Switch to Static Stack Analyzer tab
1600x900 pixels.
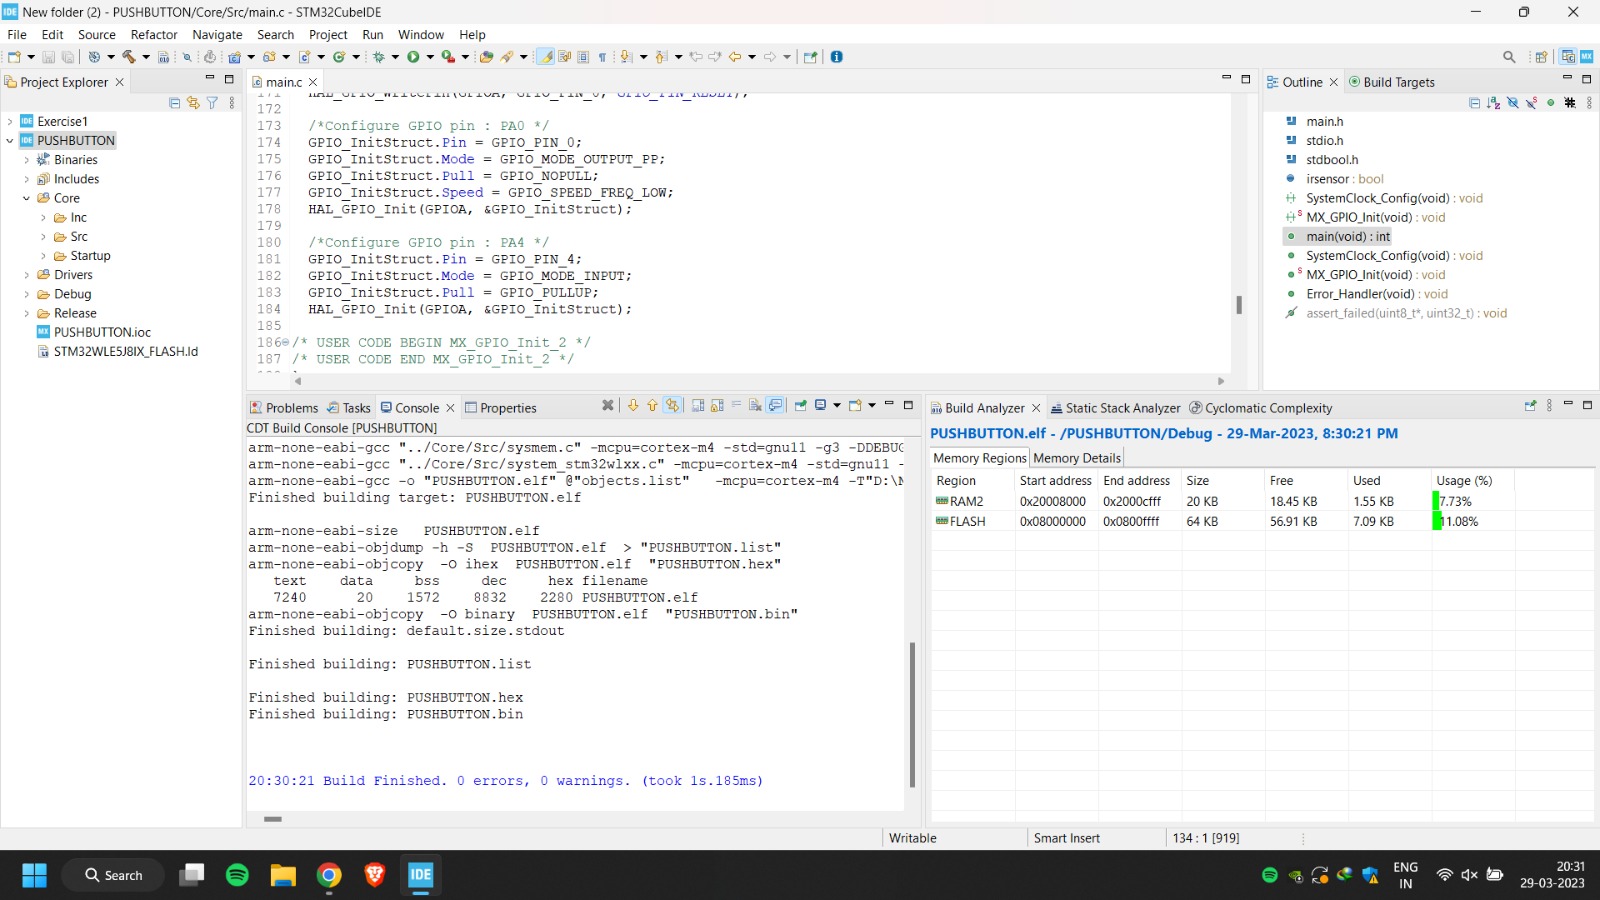point(1115,408)
